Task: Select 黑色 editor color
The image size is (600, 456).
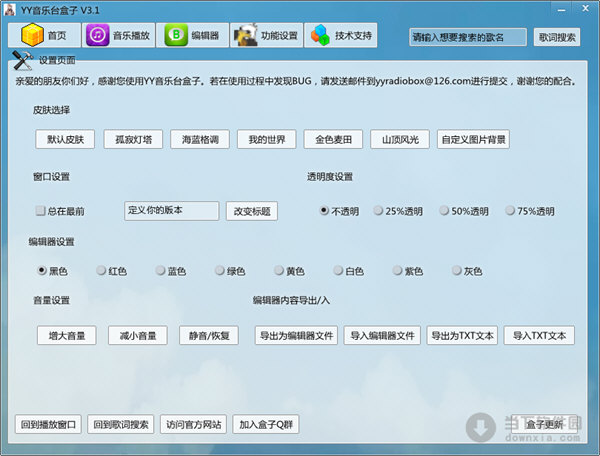Action: click(52, 271)
